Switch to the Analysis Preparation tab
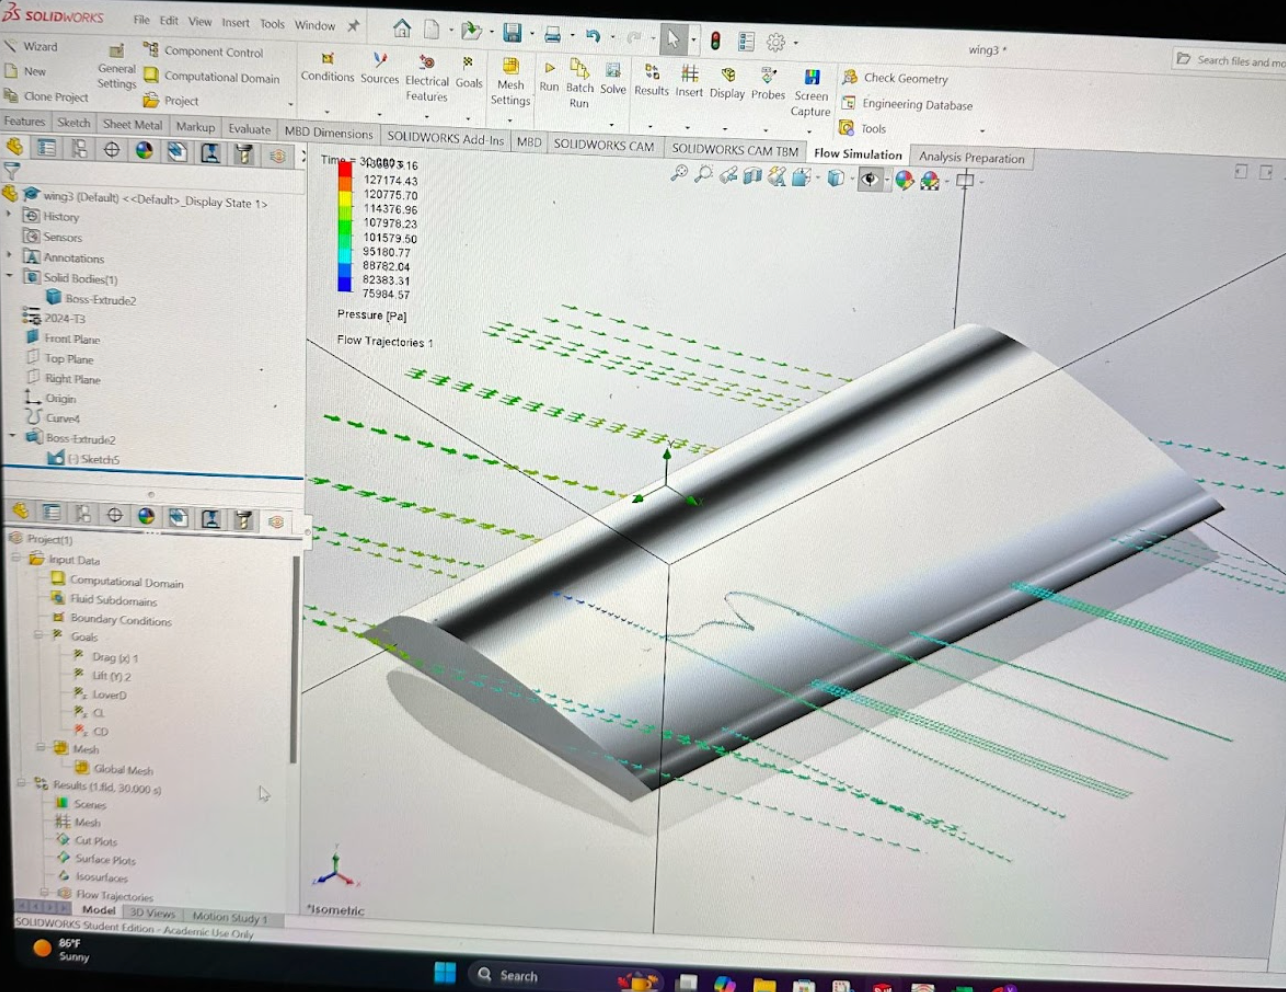This screenshot has width=1286, height=992. pyautogui.click(x=971, y=157)
